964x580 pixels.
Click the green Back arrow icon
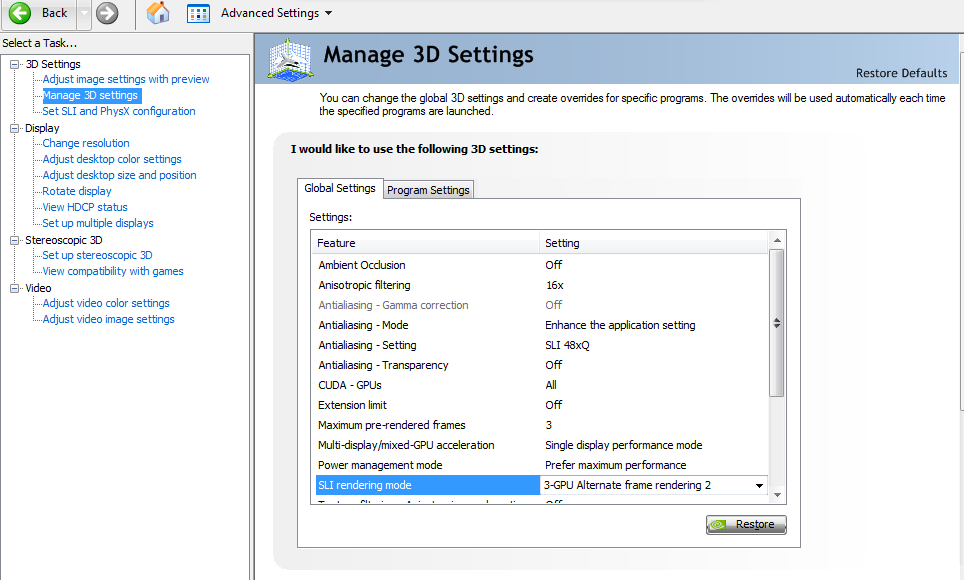point(20,13)
